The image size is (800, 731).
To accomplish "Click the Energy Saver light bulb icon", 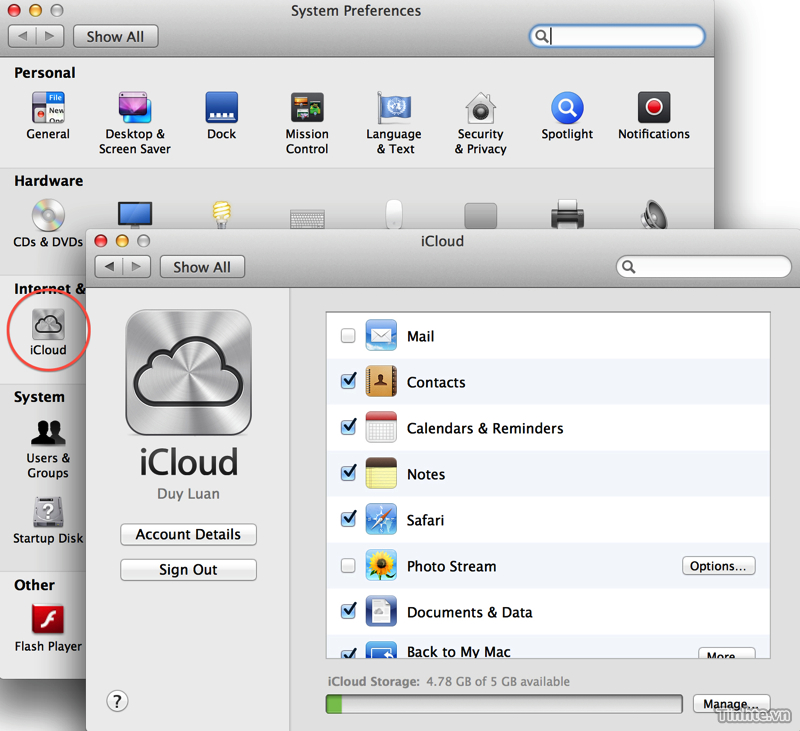I will tap(221, 214).
